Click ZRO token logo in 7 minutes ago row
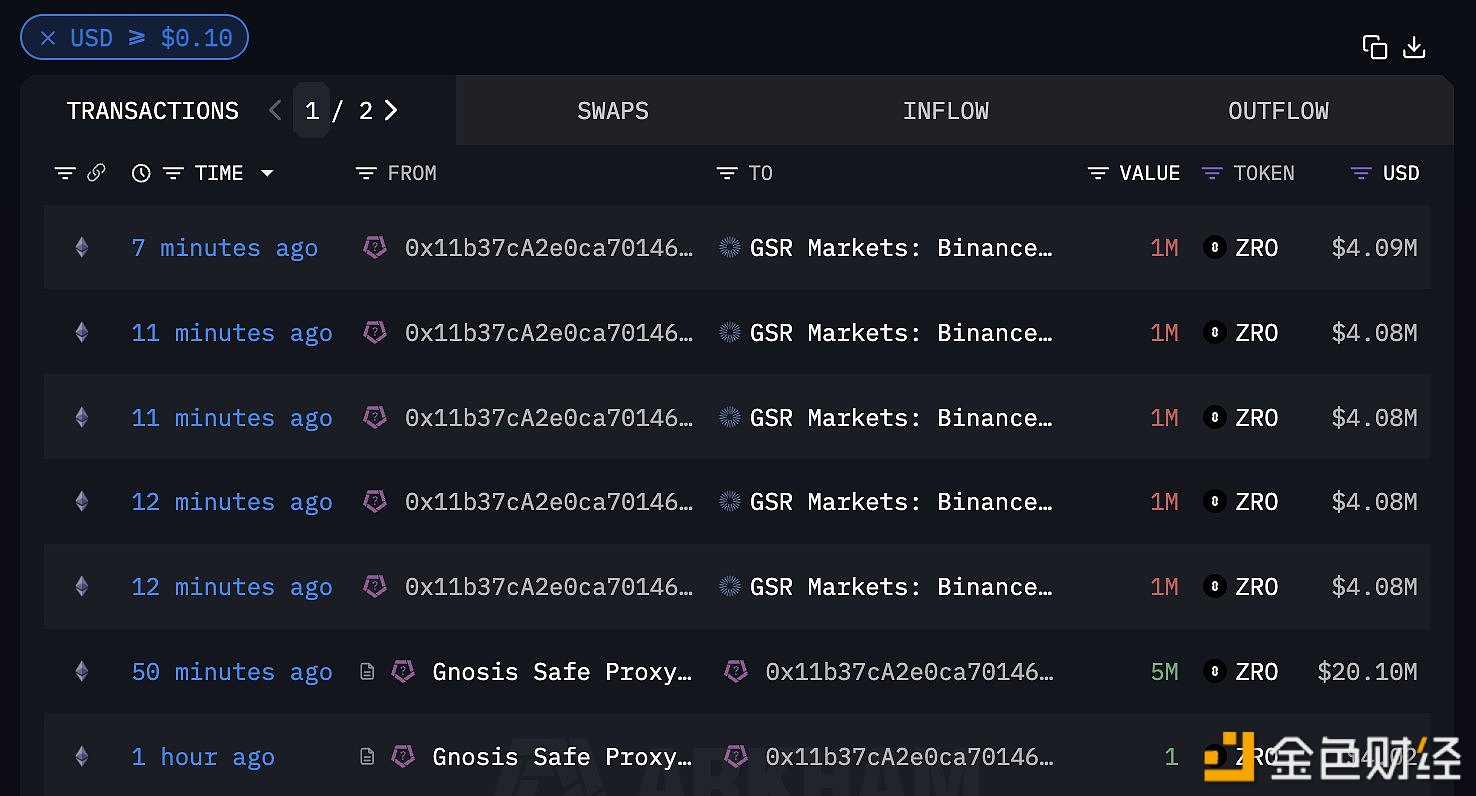 coord(1214,248)
